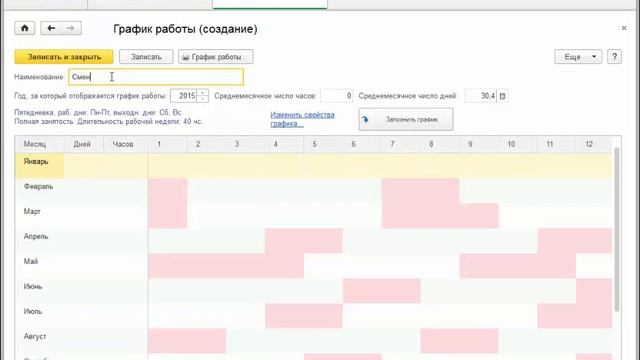The width and height of the screenshot is (640, 360).
Task: Select the Январь row
Action: [313, 165]
